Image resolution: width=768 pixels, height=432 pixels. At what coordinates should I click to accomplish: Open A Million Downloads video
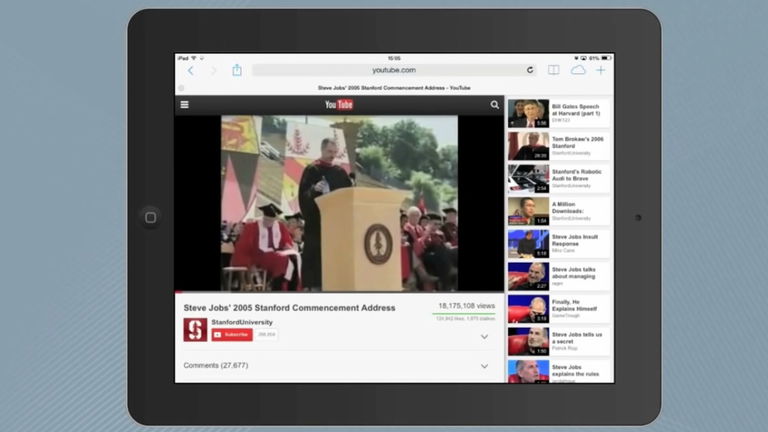559,211
